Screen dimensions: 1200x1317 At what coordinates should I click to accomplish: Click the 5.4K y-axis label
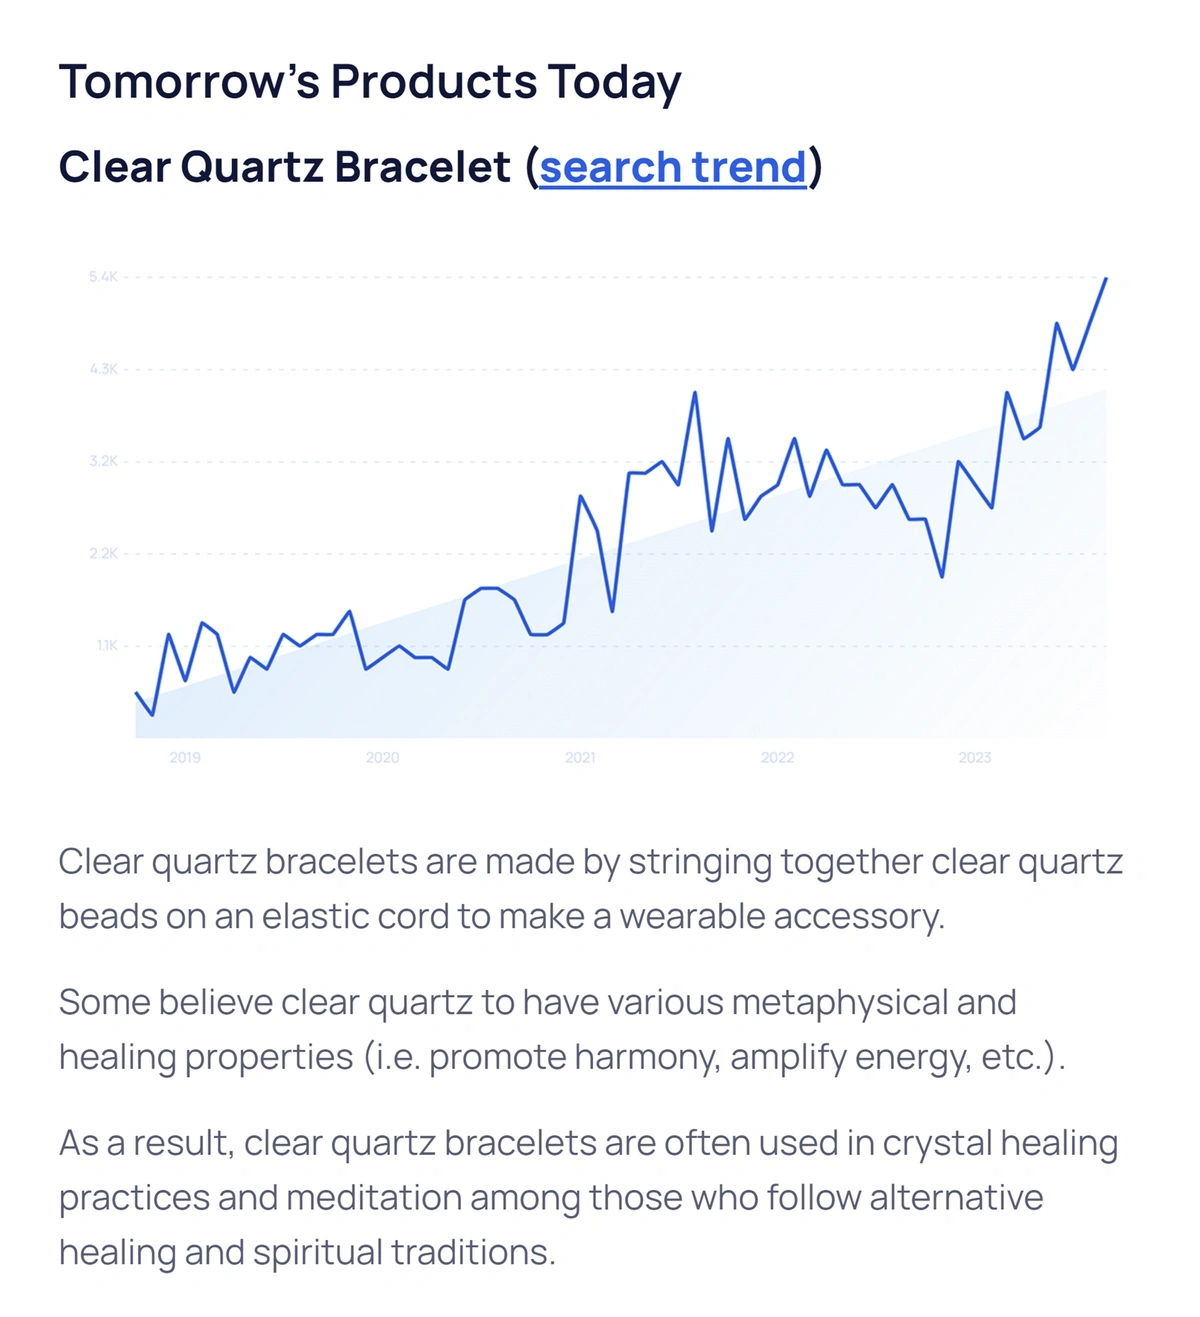103,277
